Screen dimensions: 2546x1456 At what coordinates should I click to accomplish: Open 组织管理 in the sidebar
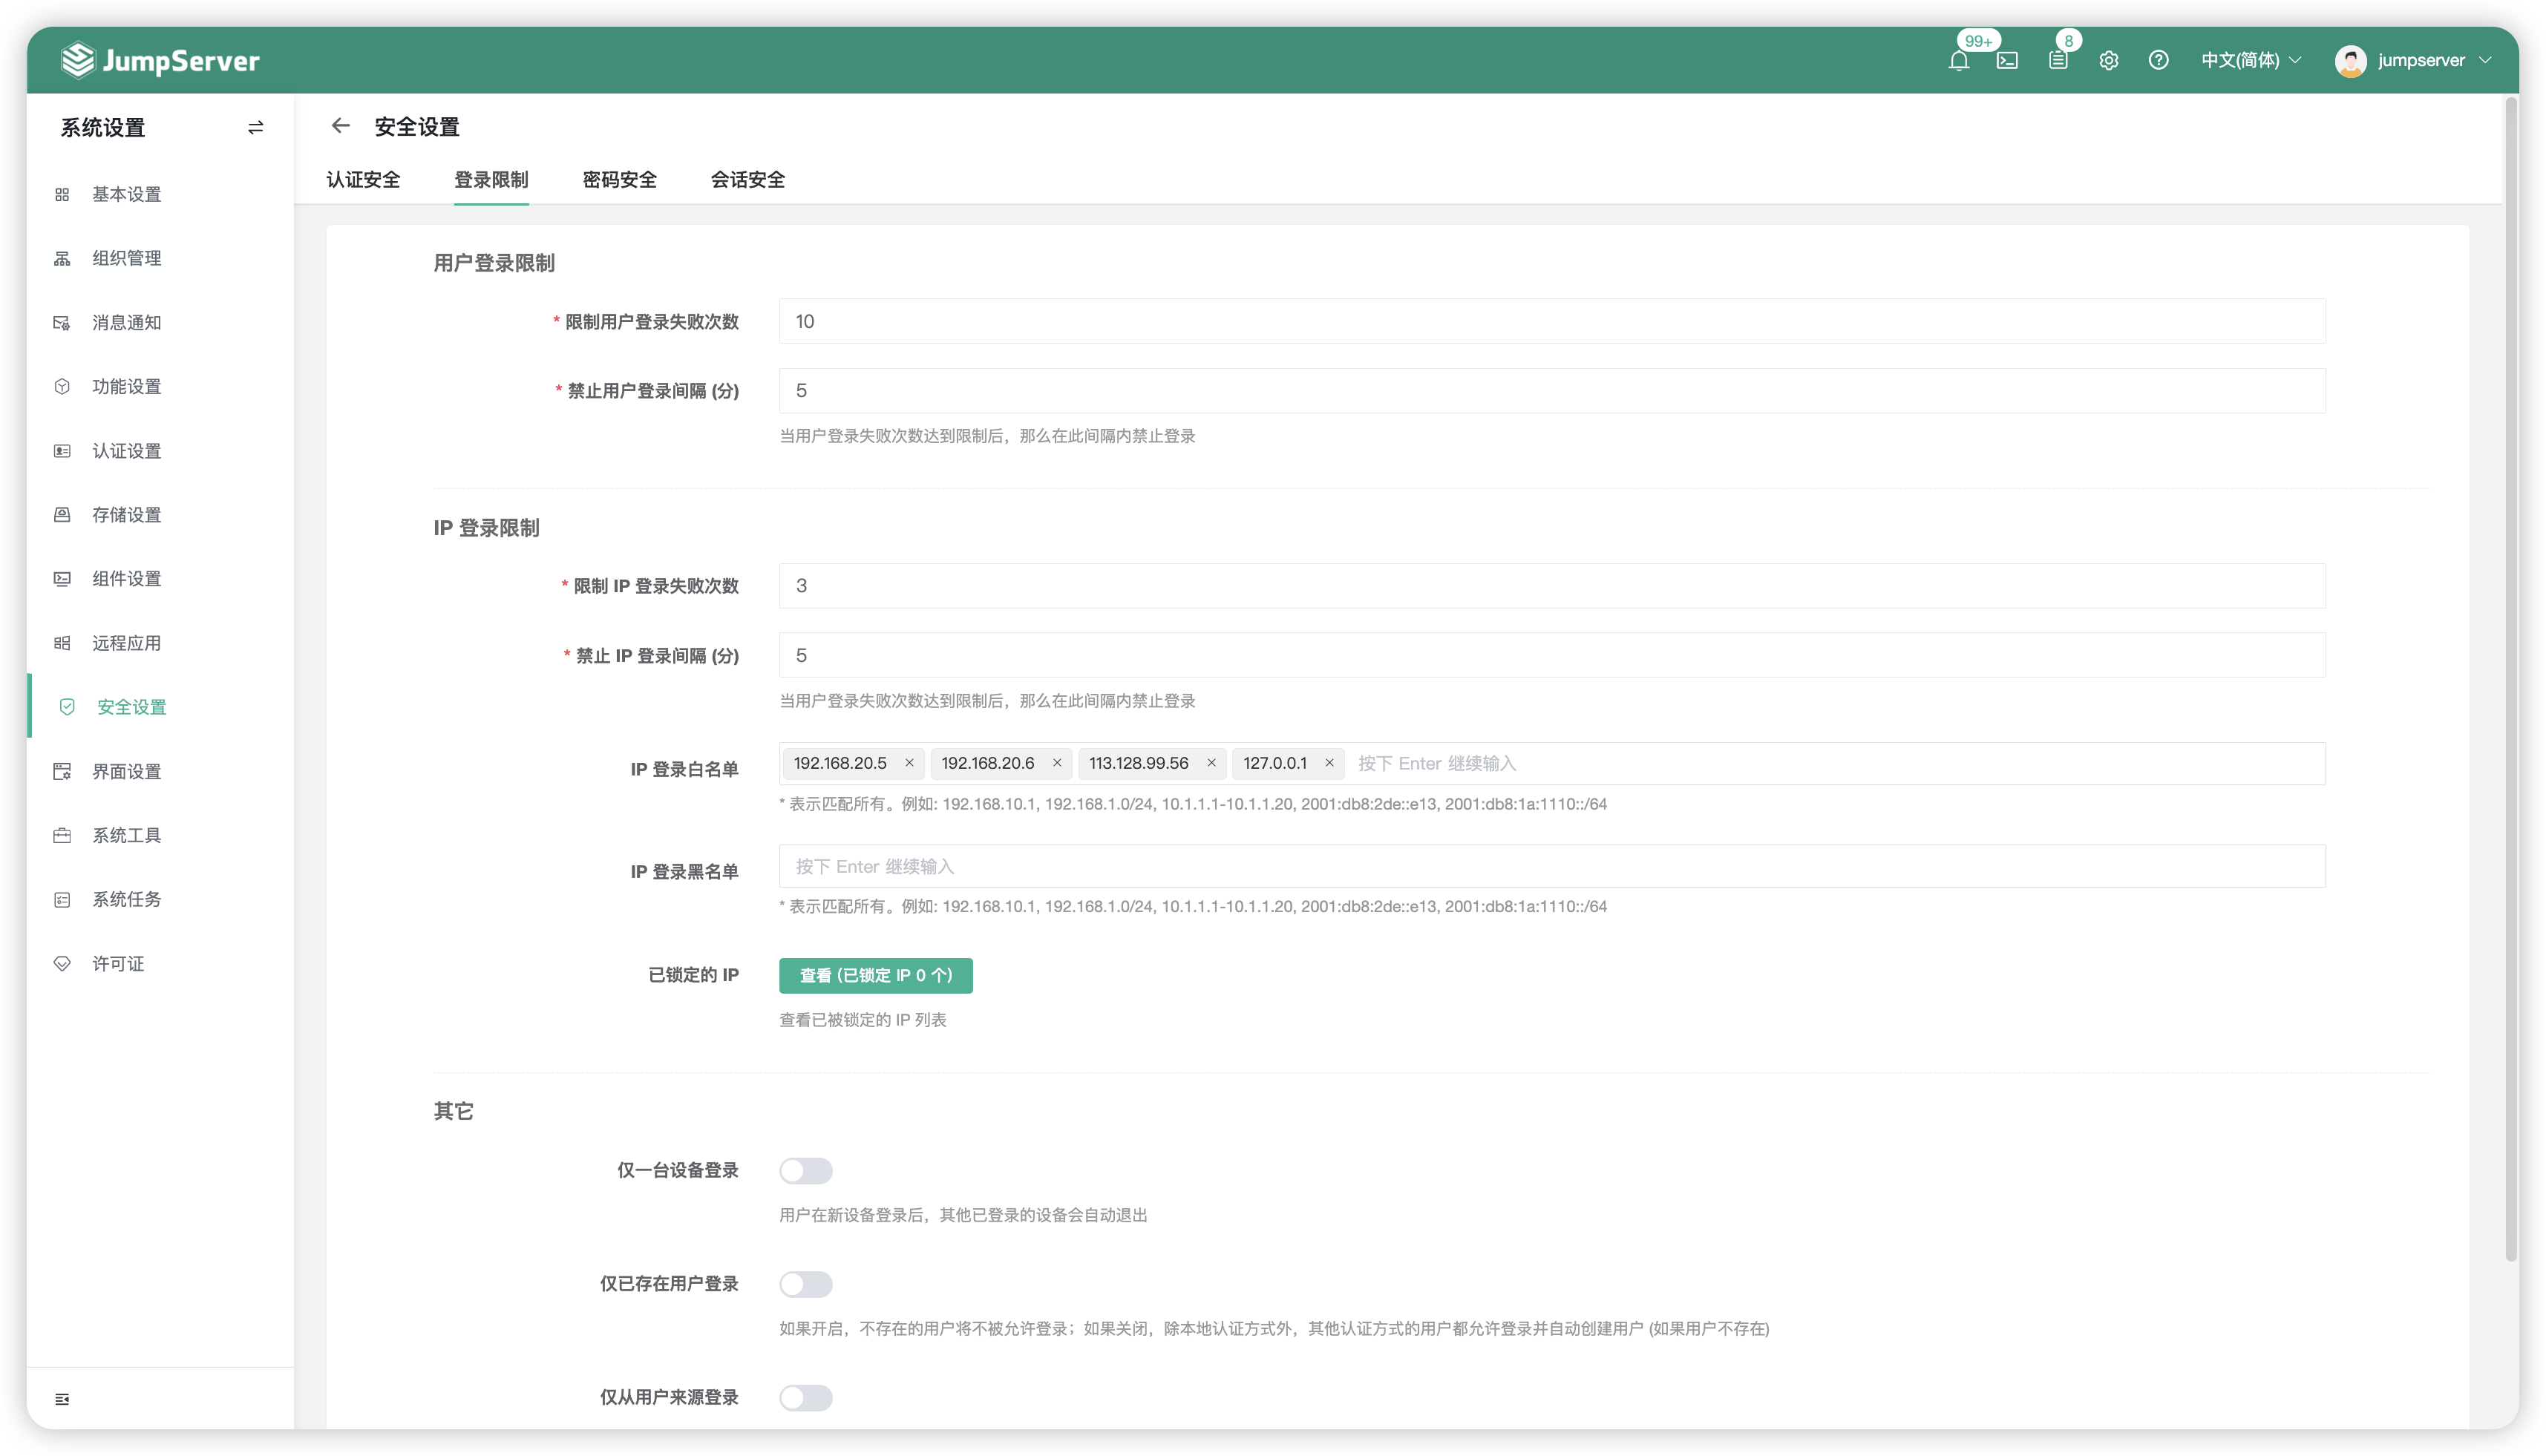pos(160,258)
